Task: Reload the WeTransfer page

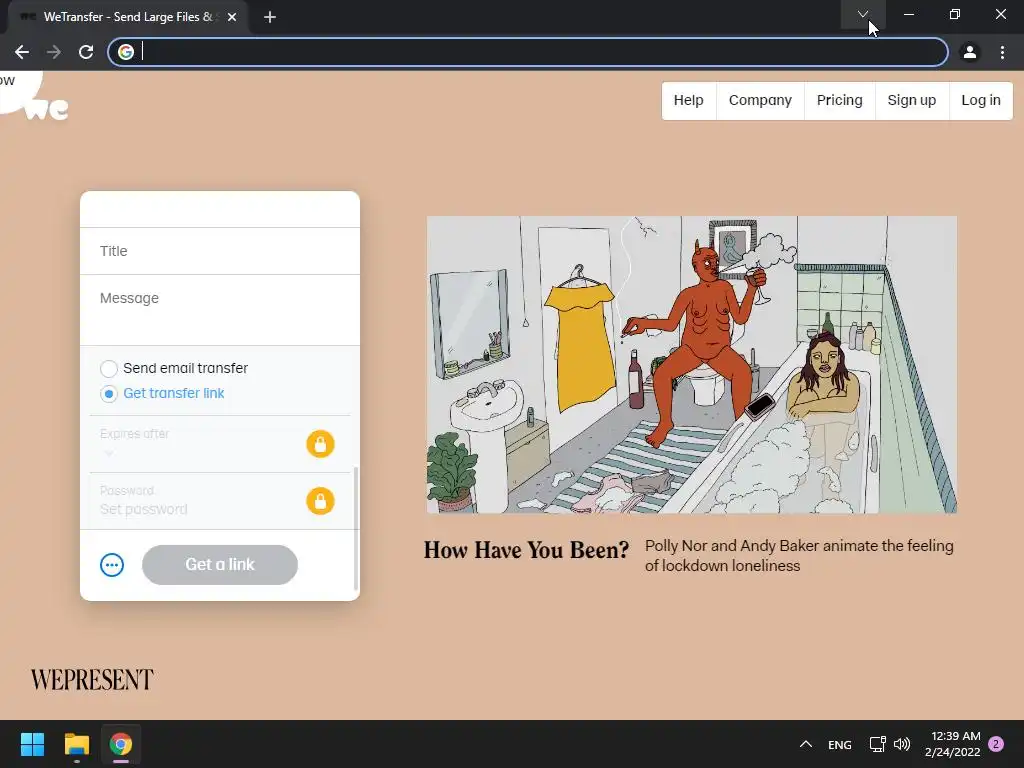Action: (x=86, y=52)
